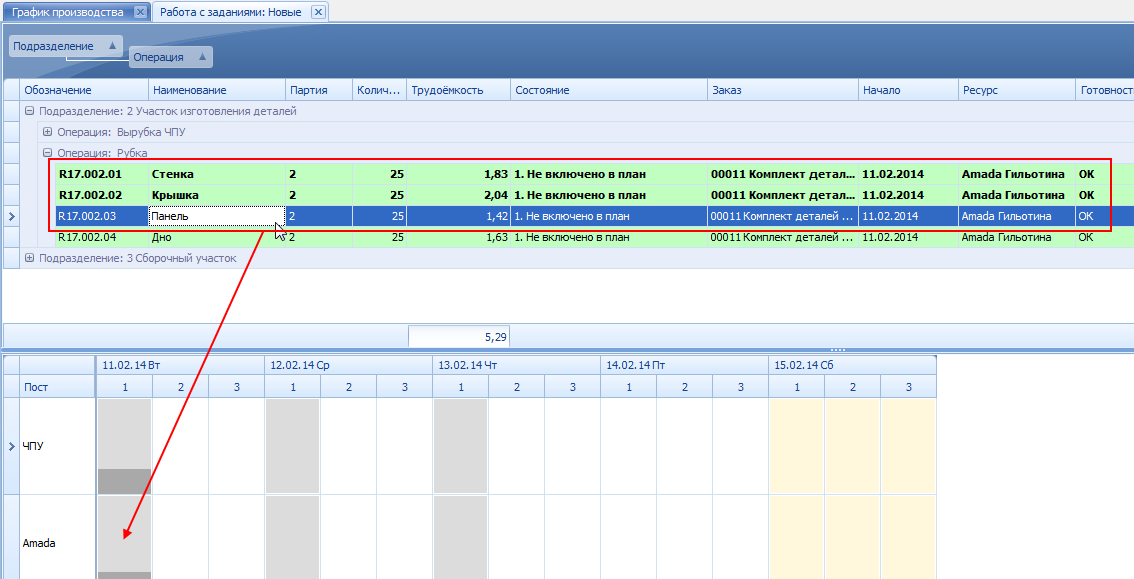
Task: Select the R17.002.02 designation cell
Action: [x=102, y=195]
